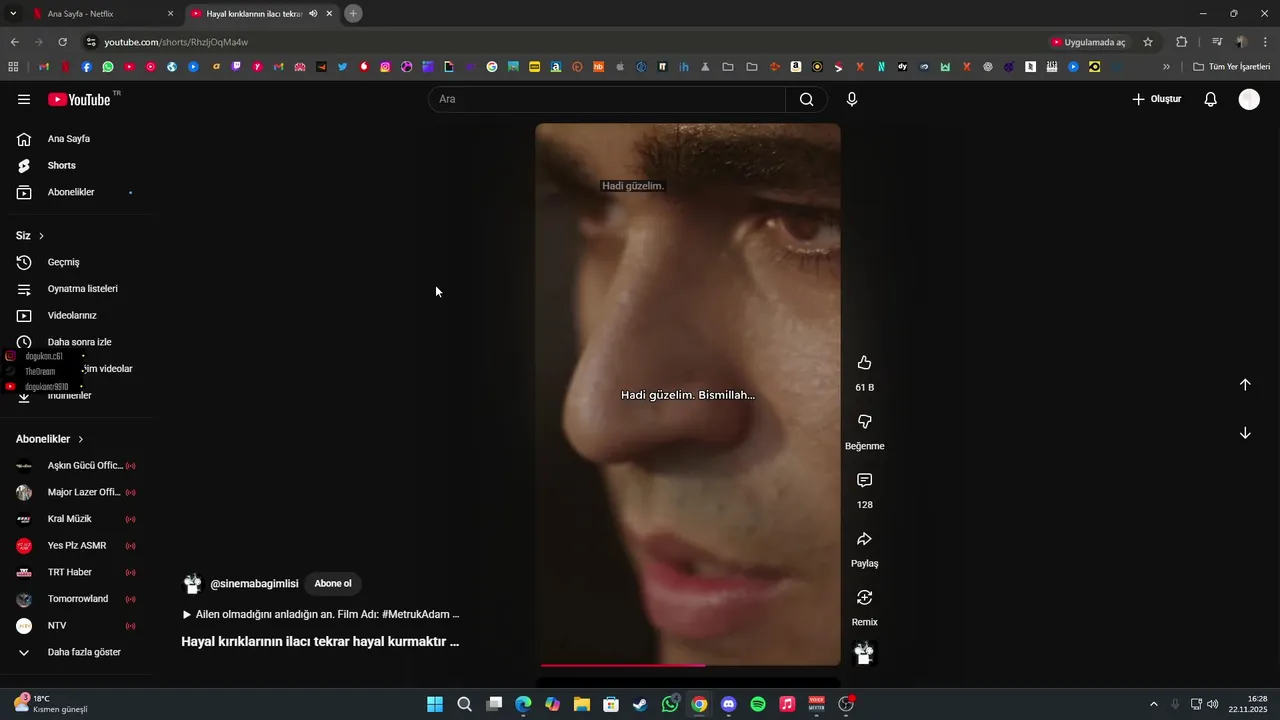Viewport: 1280px width, 720px height.
Task: Open the notifications bell
Action: 1210,99
